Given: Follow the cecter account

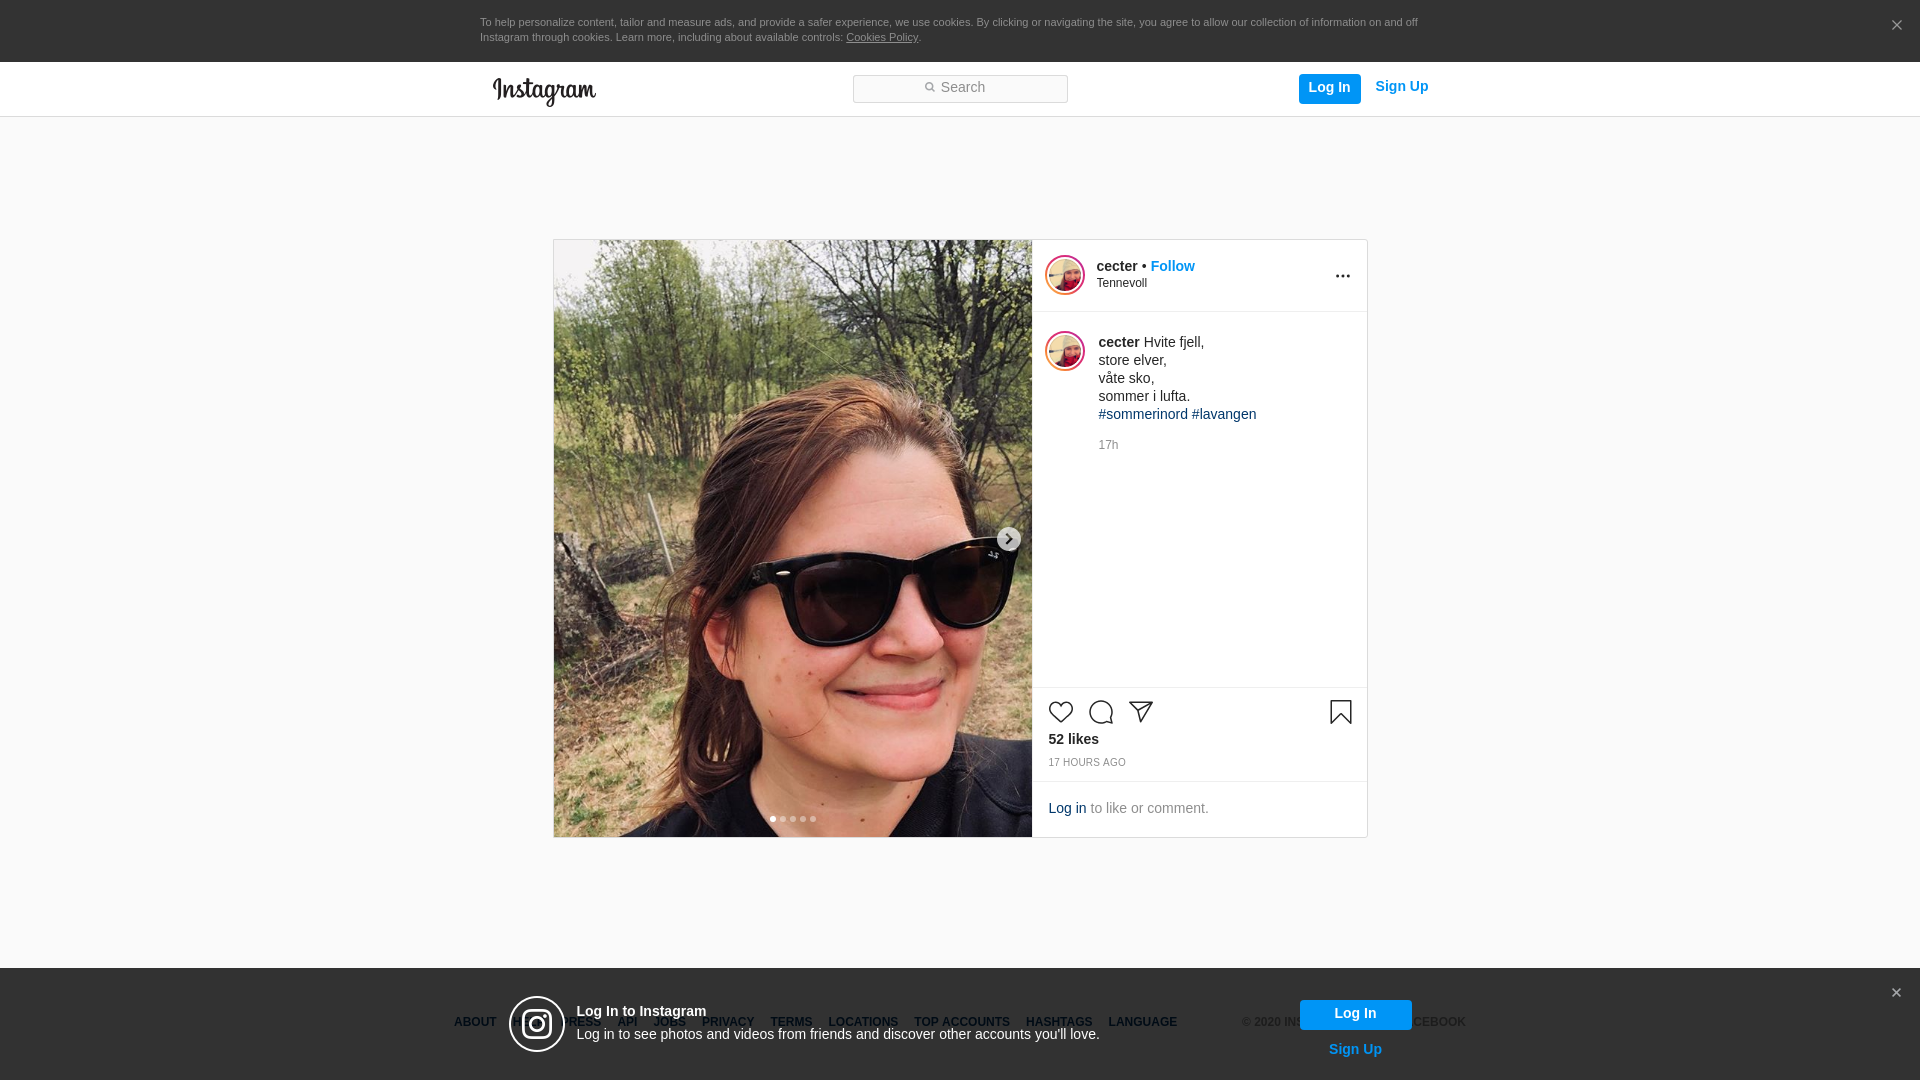Looking at the screenshot, I should (1172, 266).
